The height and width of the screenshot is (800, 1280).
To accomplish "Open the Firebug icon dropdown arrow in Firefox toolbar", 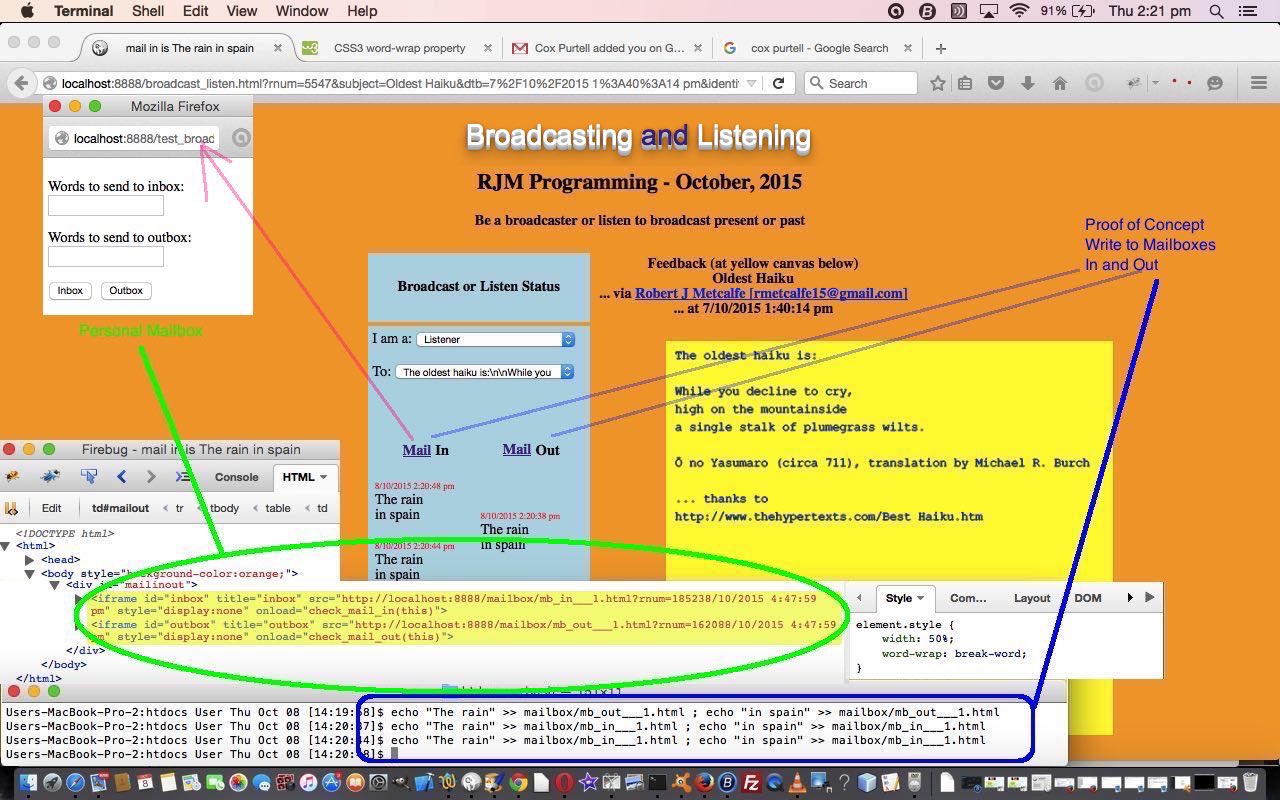I will tap(1155, 84).
